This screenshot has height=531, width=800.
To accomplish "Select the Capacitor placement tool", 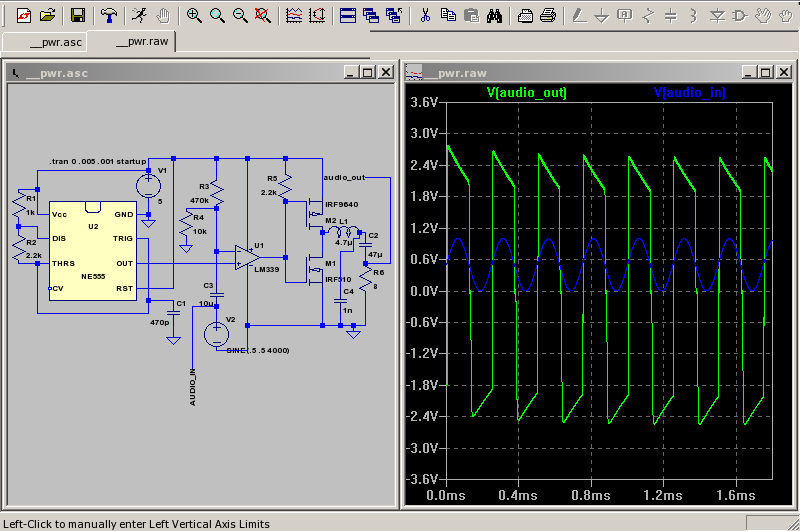I will pyautogui.click(x=671, y=15).
